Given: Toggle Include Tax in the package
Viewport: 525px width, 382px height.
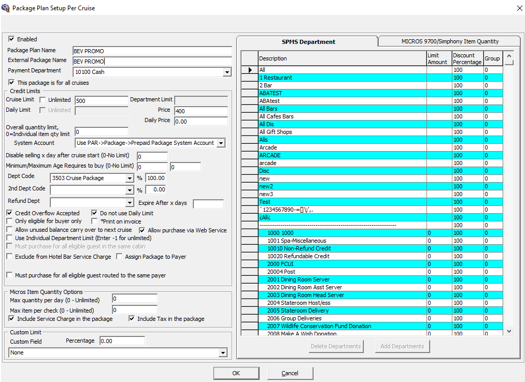Looking at the screenshot, I should coord(132,318).
